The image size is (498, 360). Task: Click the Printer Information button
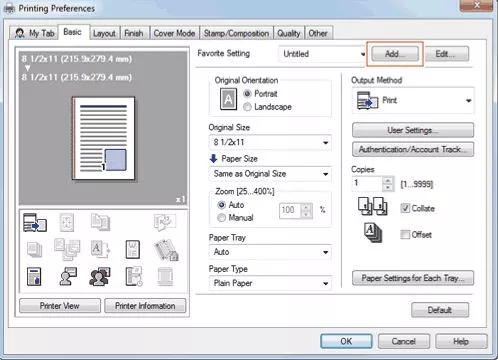[x=145, y=306]
